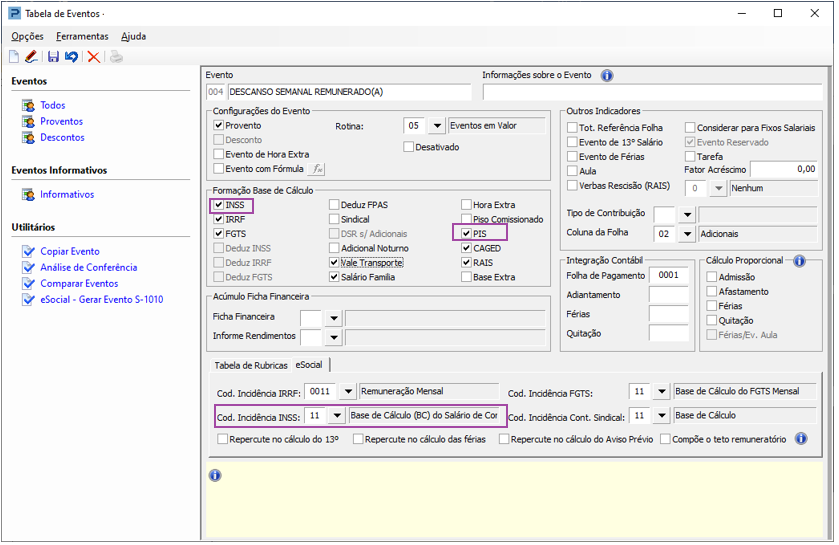Viewport: 839px width, 545px height.
Task: Open the Rotina dropdown
Action: click(x=437, y=126)
